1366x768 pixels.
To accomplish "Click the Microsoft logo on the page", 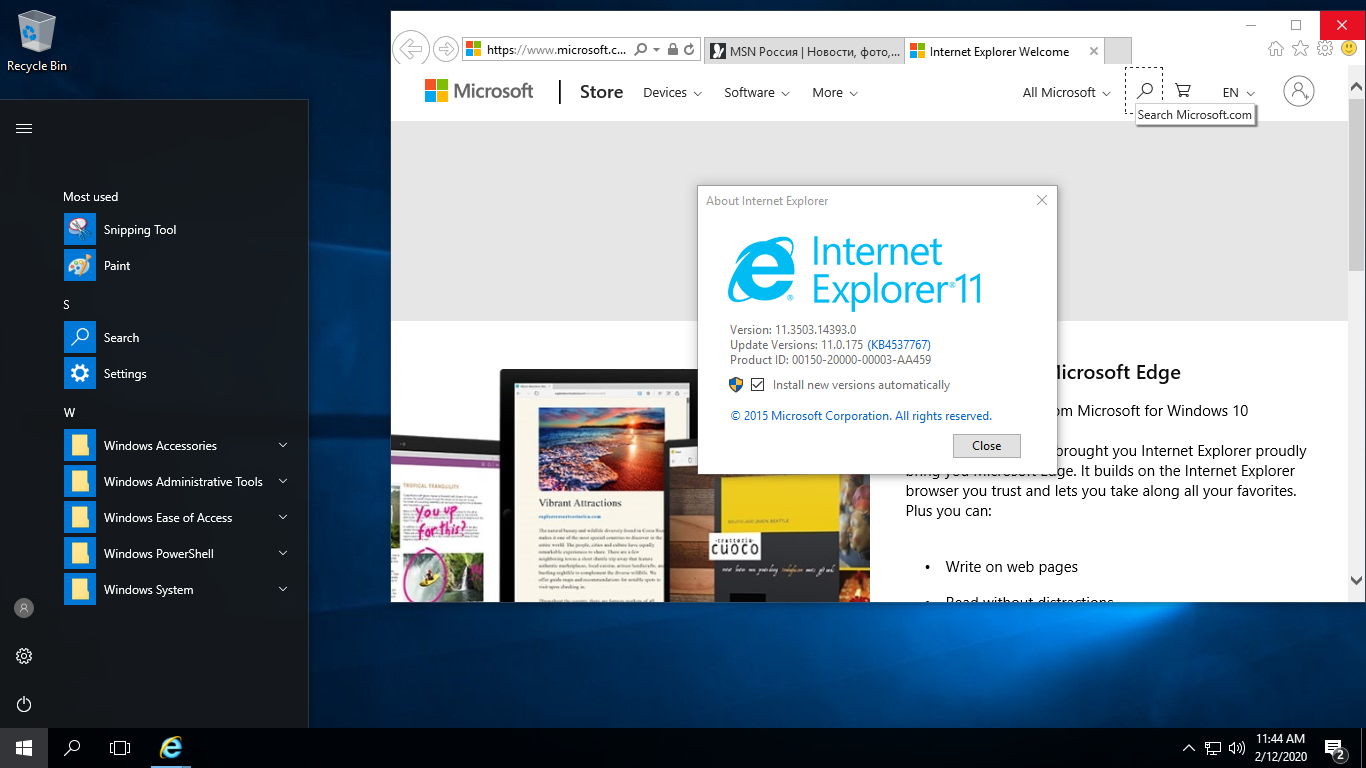I will coord(479,91).
